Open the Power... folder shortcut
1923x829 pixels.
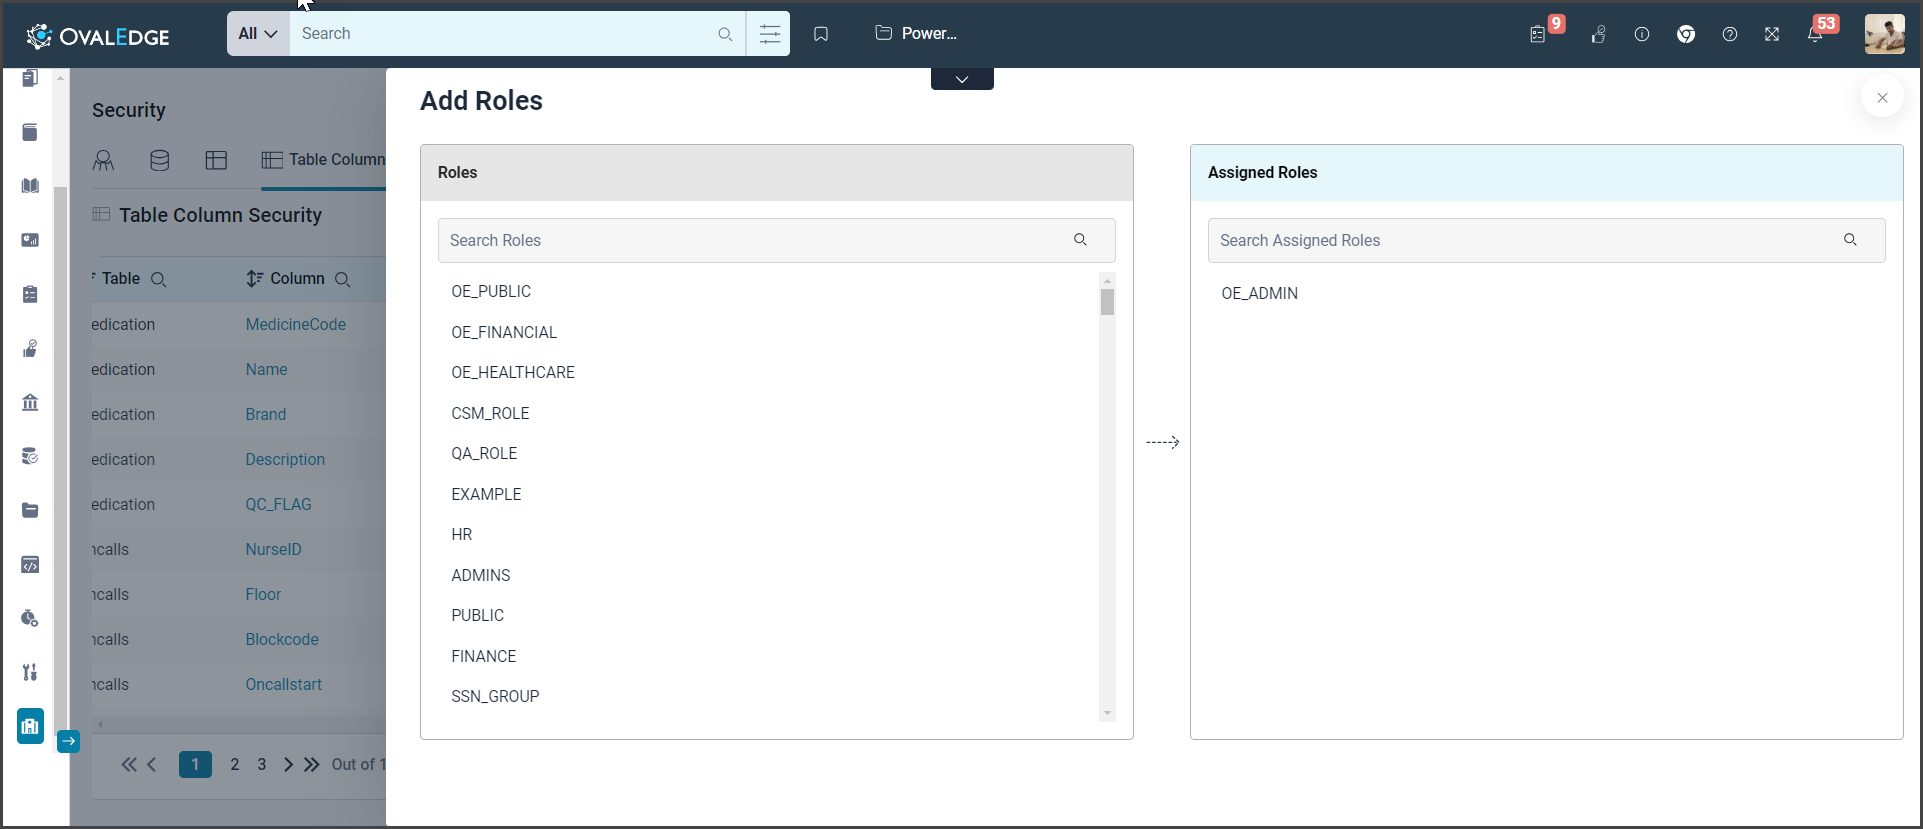click(x=916, y=33)
